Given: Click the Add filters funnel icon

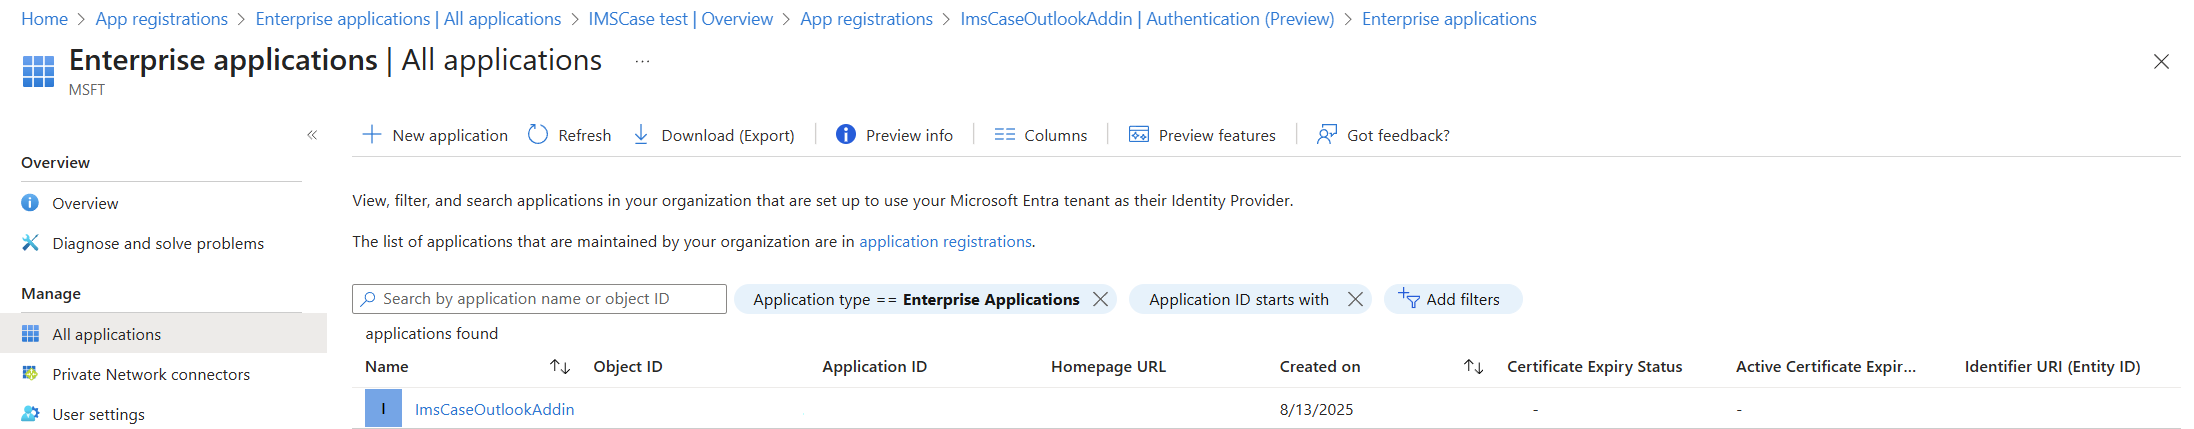Looking at the screenshot, I should click(x=1409, y=298).
